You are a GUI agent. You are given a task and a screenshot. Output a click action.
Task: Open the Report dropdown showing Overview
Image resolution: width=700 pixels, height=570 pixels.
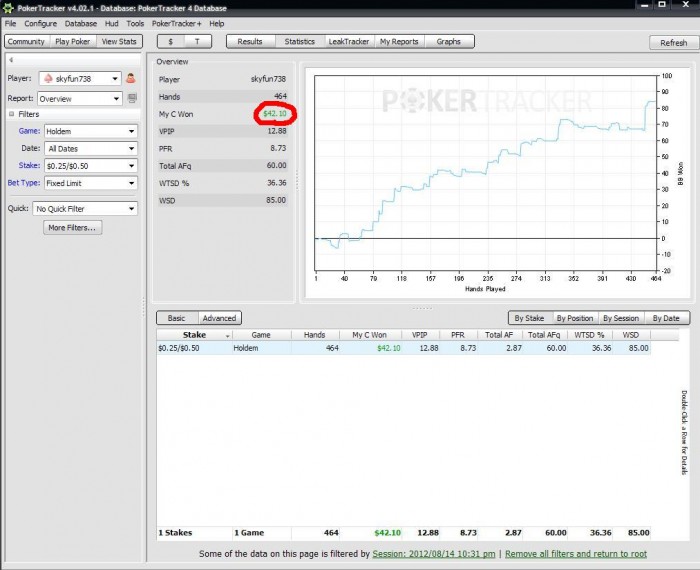[x=80, y=99]
